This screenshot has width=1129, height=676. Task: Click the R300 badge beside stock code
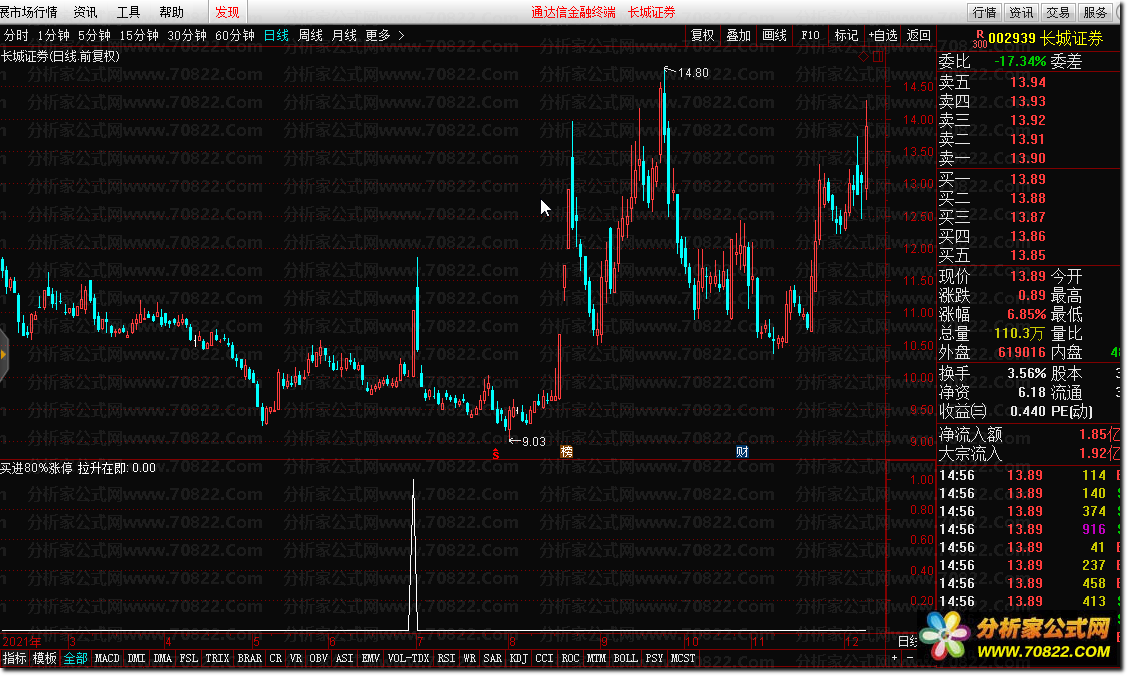point(979,39)
